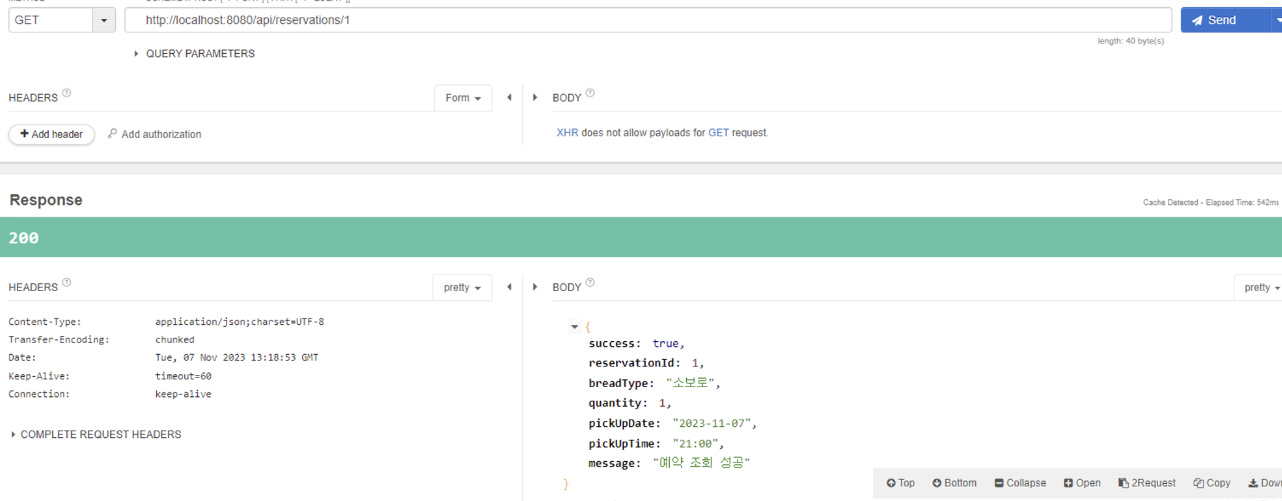
Task: Open the XHR link
Action: 567,132
